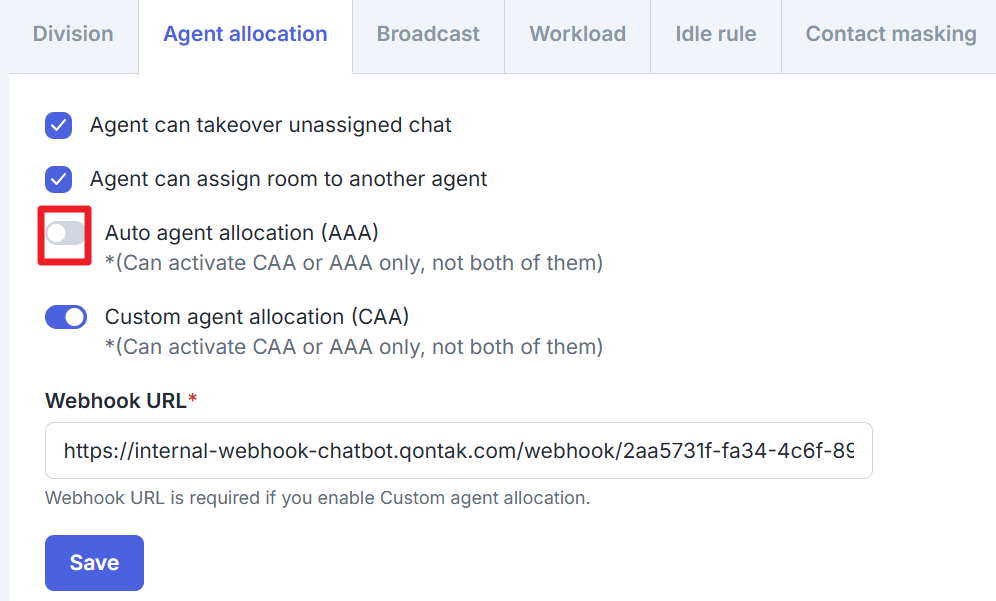Viewport: 996px width, 601px height.
Task: Open the Idle rule tab
Action: coord(715,34)
